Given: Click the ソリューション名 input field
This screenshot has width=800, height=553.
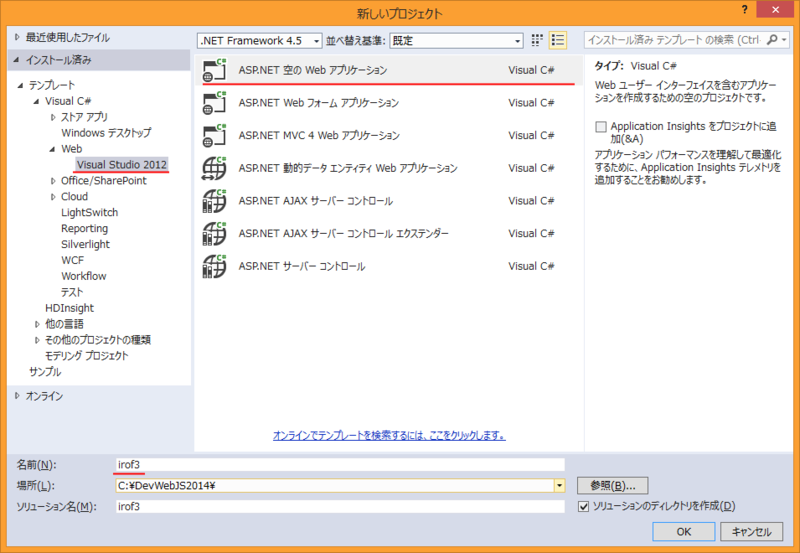Looking at the screenshot, I should pos(340,507).
